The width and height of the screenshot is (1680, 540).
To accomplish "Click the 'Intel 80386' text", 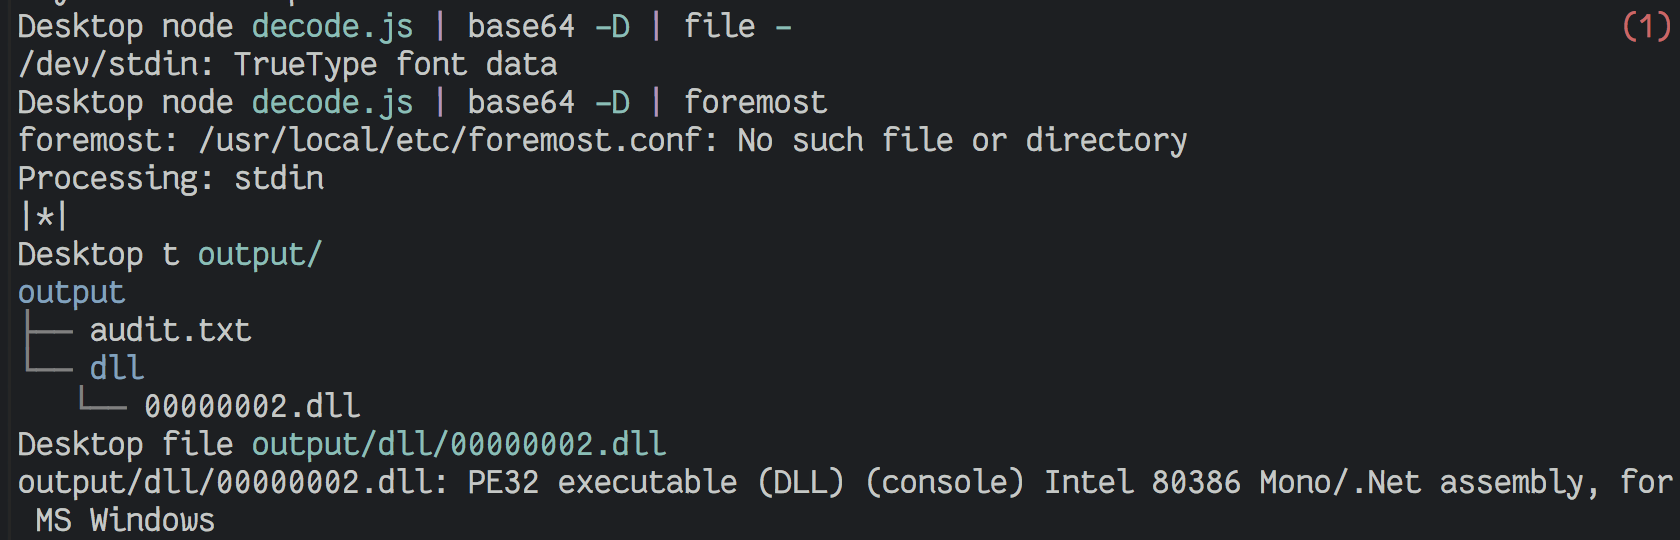I will click(1142, 482).
